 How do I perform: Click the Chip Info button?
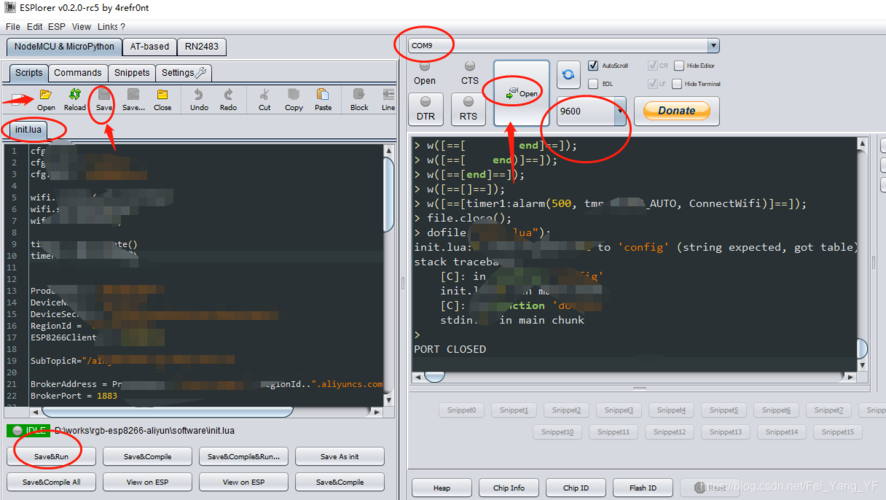coord(509,488)
